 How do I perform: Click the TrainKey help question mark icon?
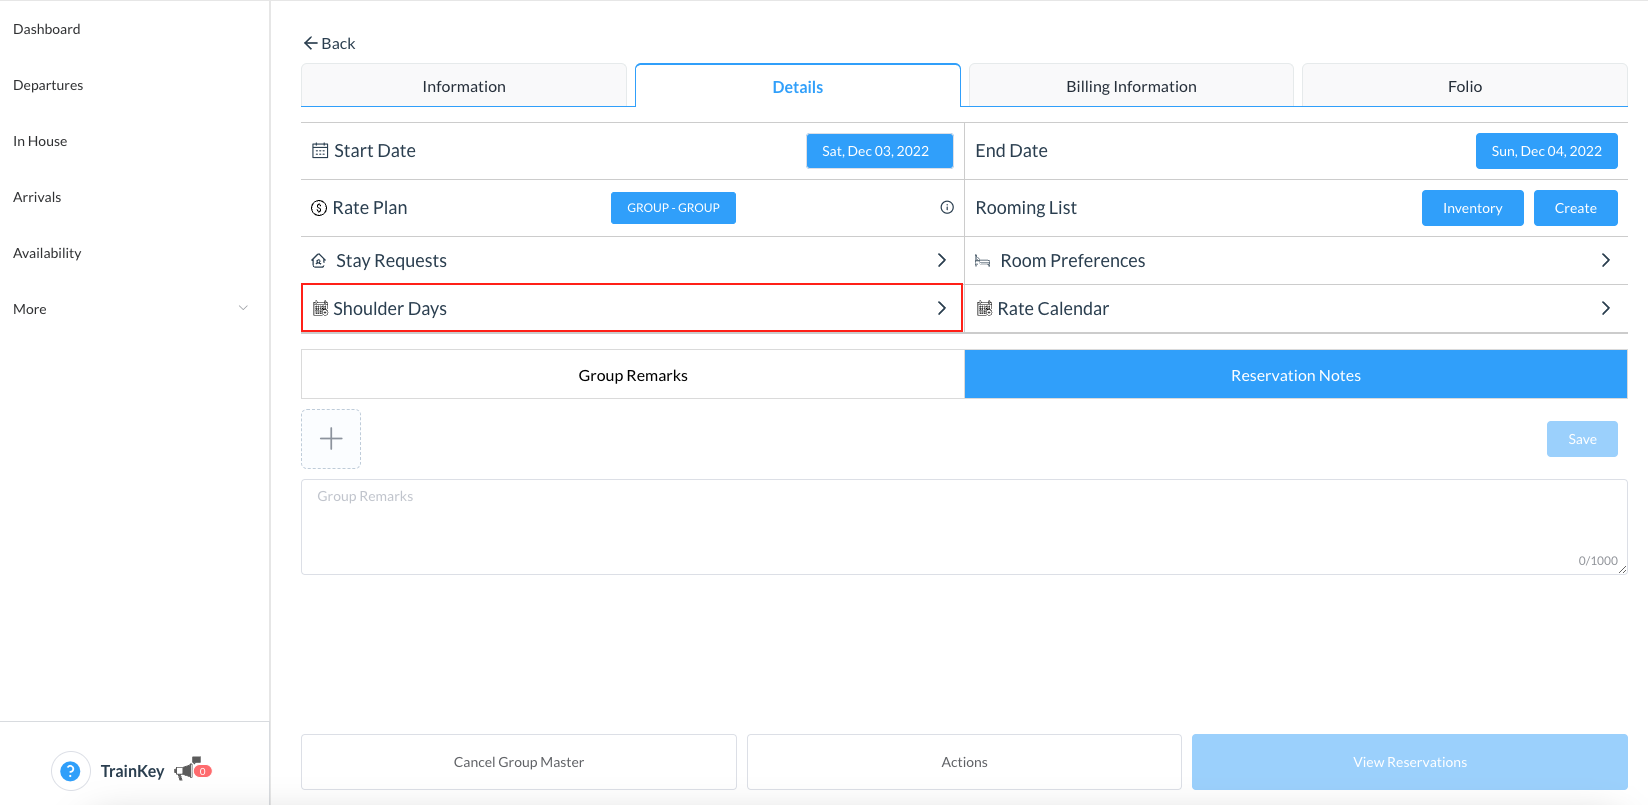point(70,771)
